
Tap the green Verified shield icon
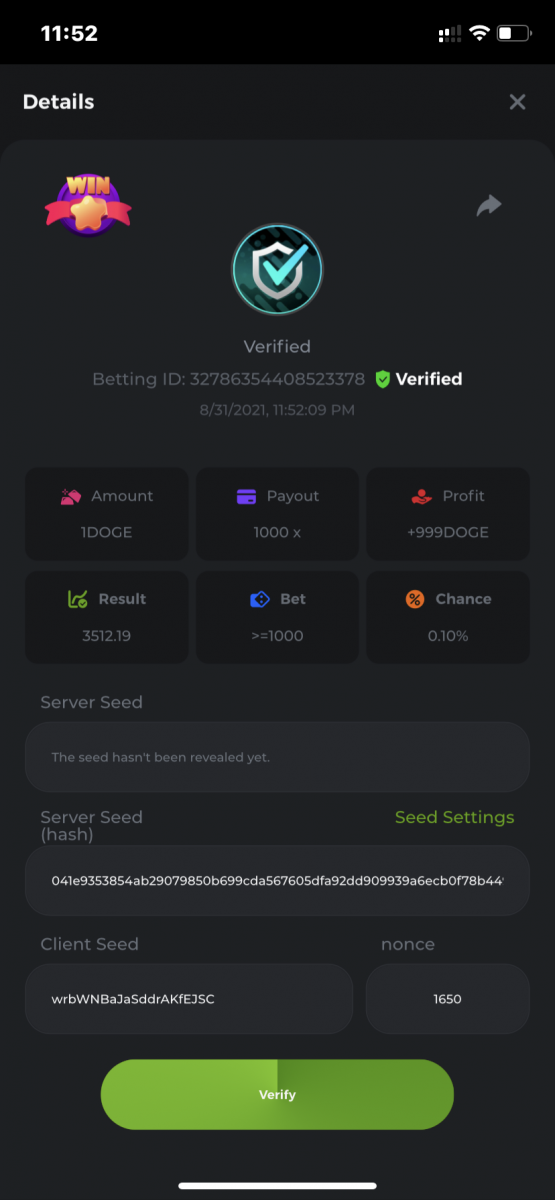tap(382, 379)
